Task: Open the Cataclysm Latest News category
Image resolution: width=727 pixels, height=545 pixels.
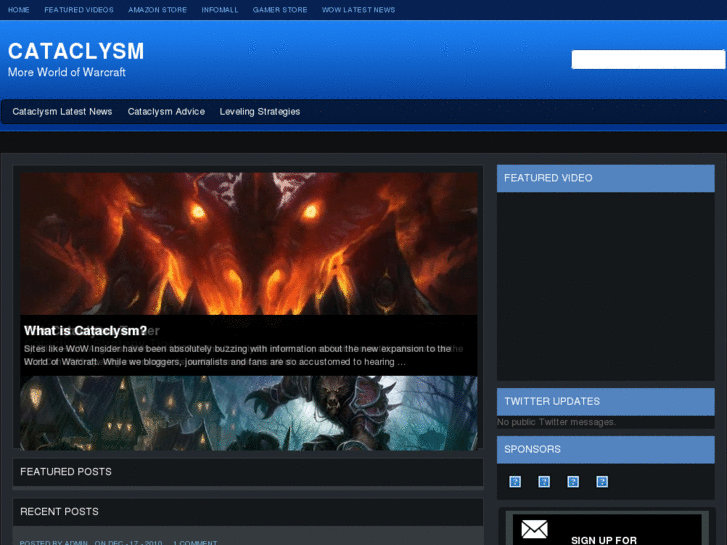Action: tap(62, 112)
